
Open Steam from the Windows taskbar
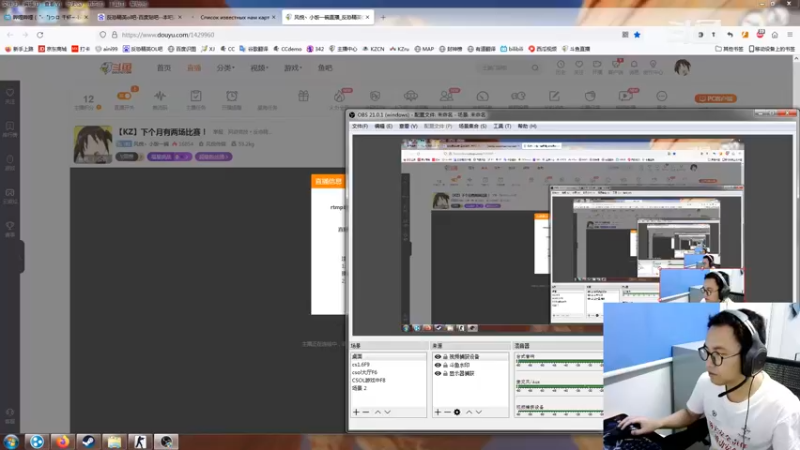[x=88, y=441]
